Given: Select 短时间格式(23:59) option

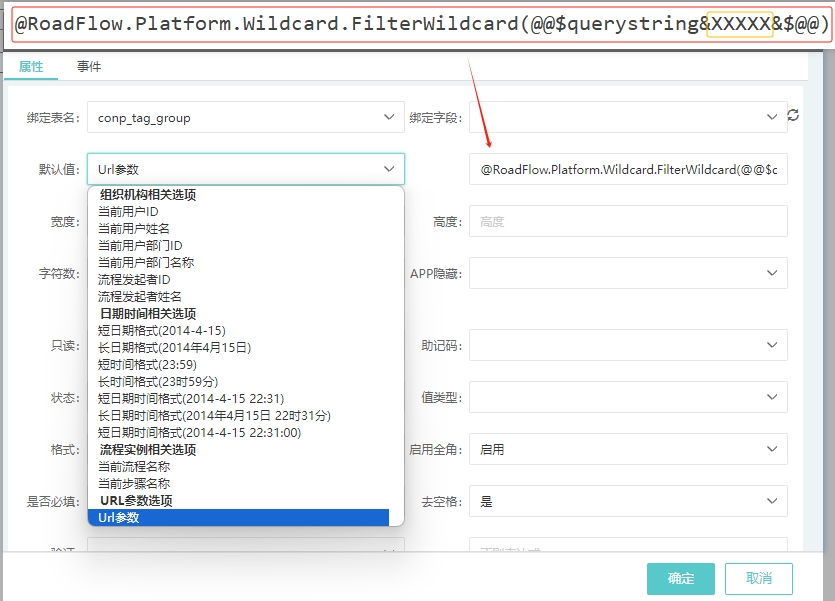Looking at the screenshot, I should click(x=238, y=365).
